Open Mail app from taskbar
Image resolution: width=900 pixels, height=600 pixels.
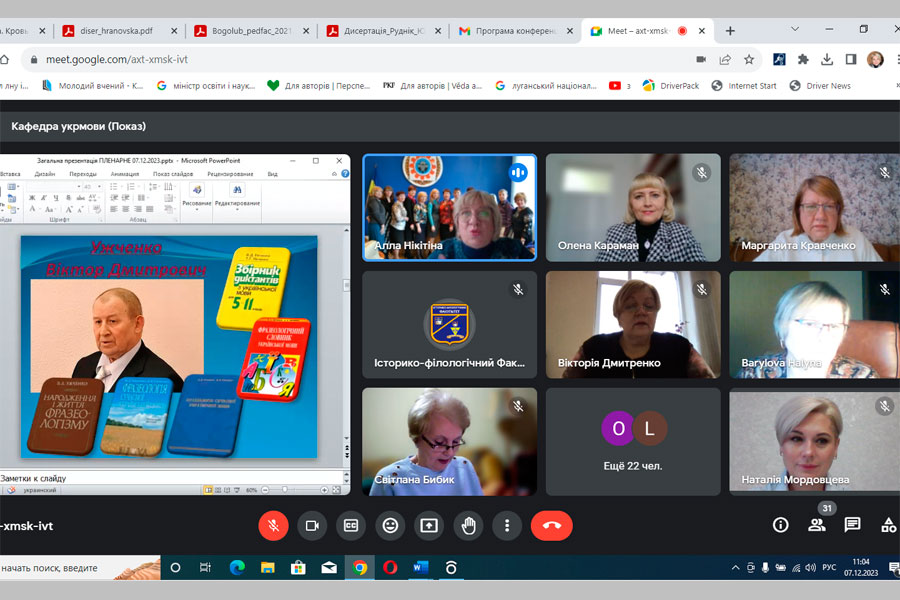[329, 567]
